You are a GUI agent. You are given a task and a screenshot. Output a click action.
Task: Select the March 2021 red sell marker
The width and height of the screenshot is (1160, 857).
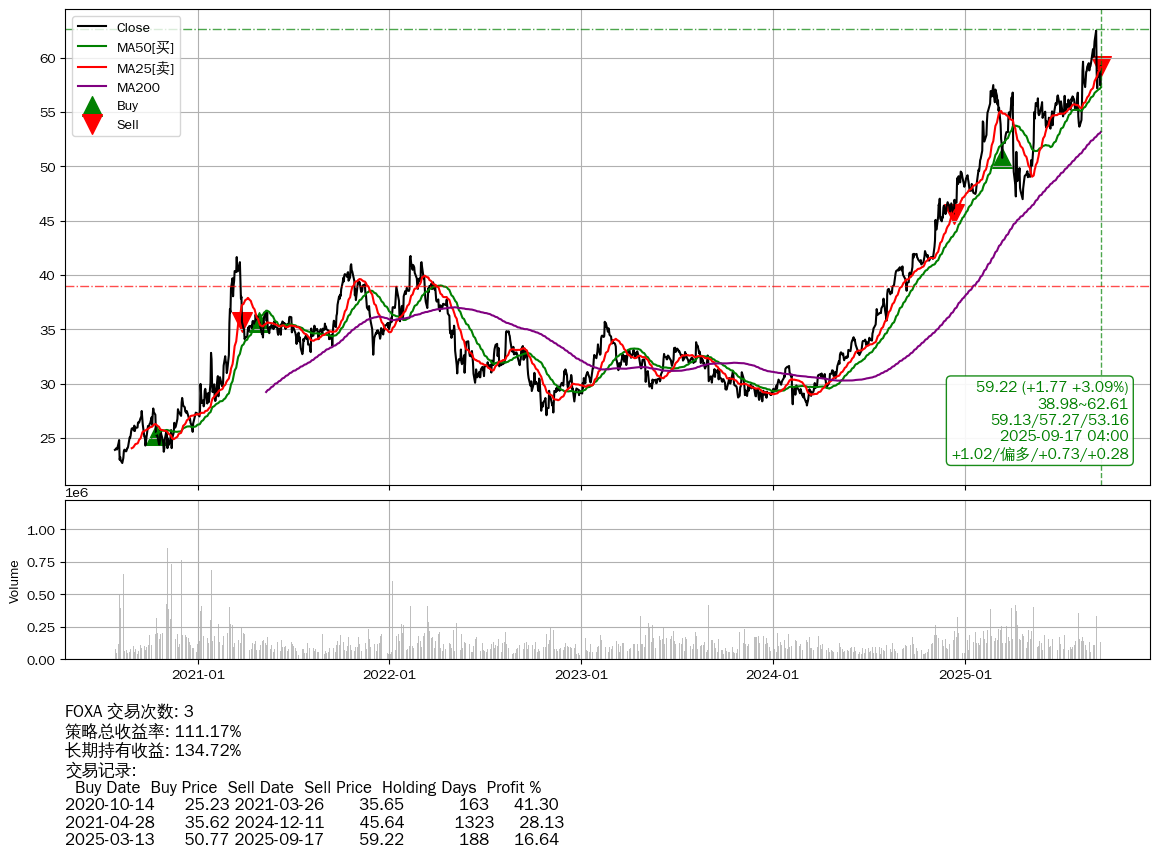[242, 321]
